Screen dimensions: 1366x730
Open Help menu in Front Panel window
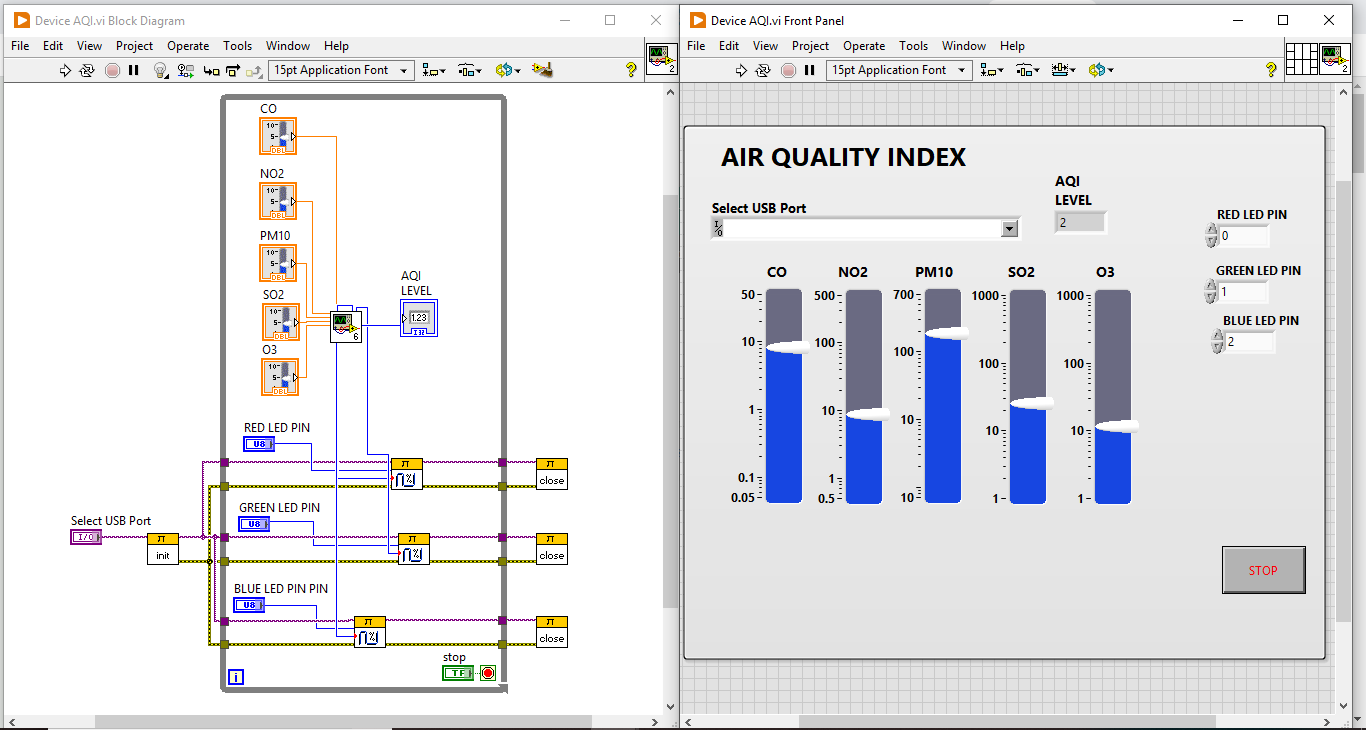click(x=1012, y=46)
